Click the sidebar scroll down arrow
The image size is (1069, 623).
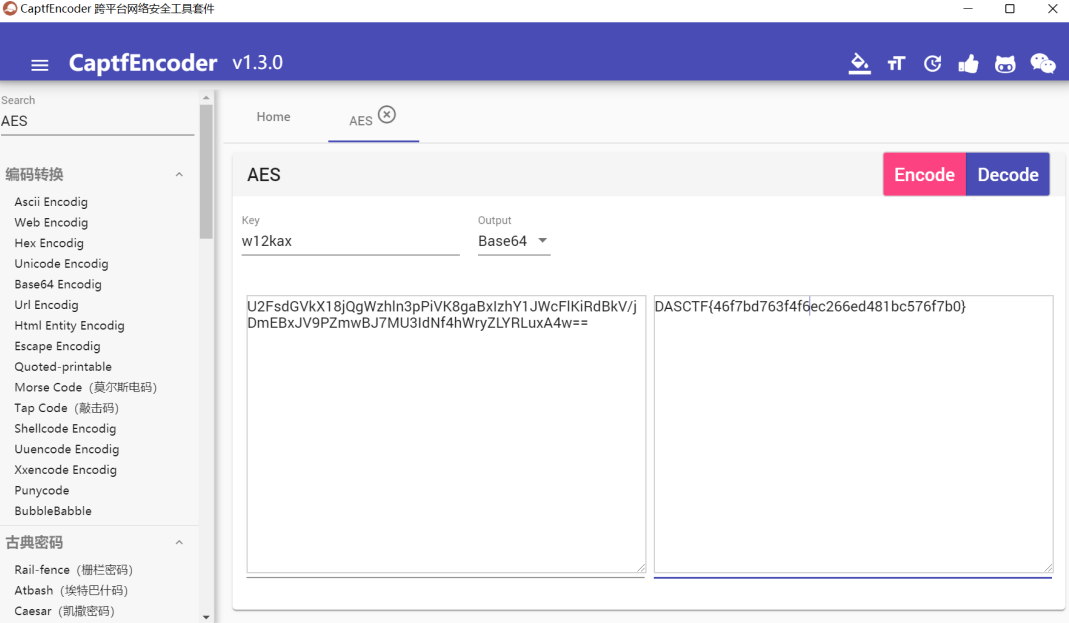[206, 617]
